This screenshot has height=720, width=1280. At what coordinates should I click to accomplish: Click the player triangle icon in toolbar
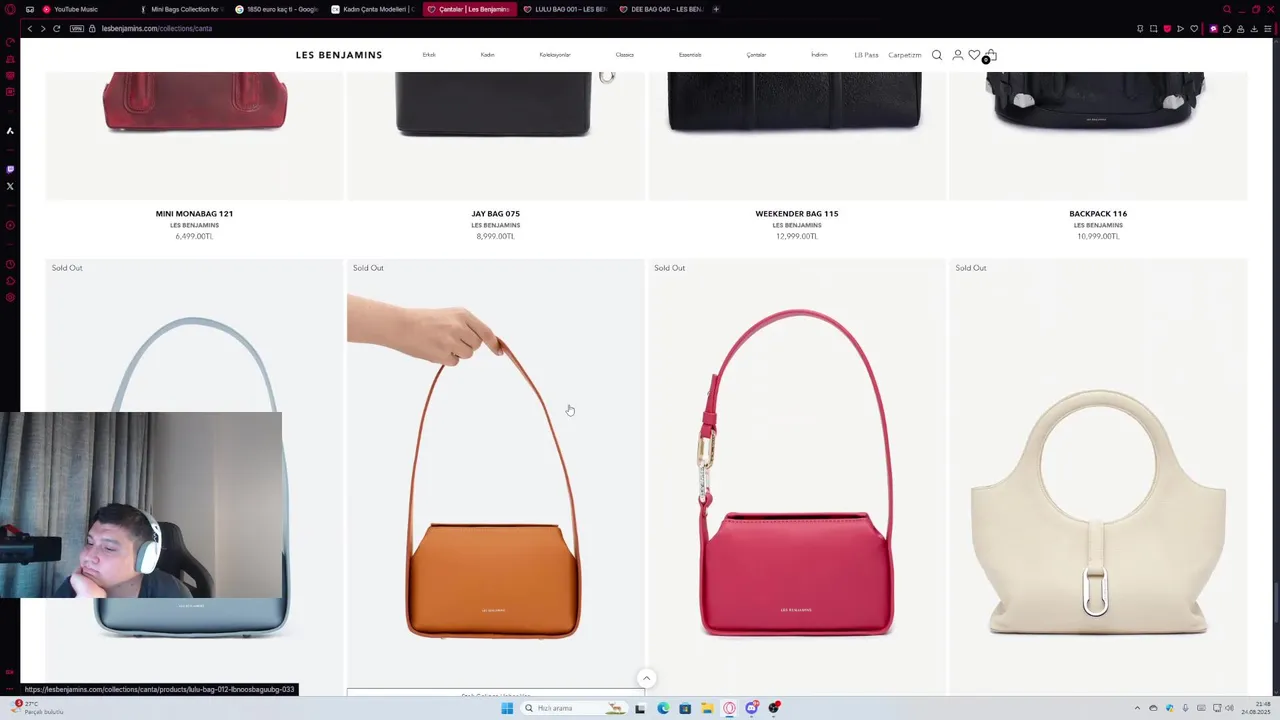pos(1180,29)
